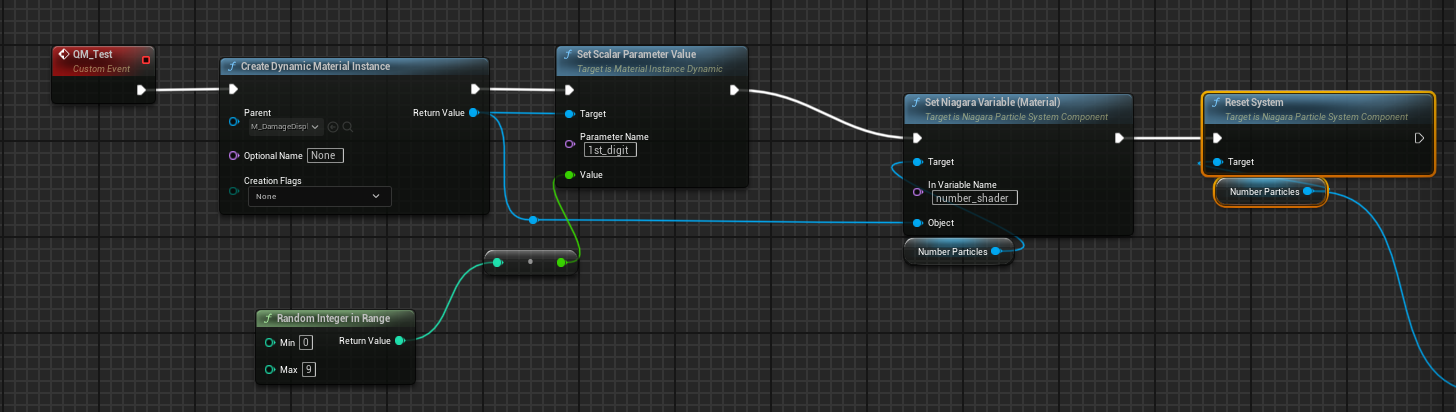Click Create Dynamic Material Instance execution input pin
The width and height of the screenshot is (1456, 412).
click(234, 90)
